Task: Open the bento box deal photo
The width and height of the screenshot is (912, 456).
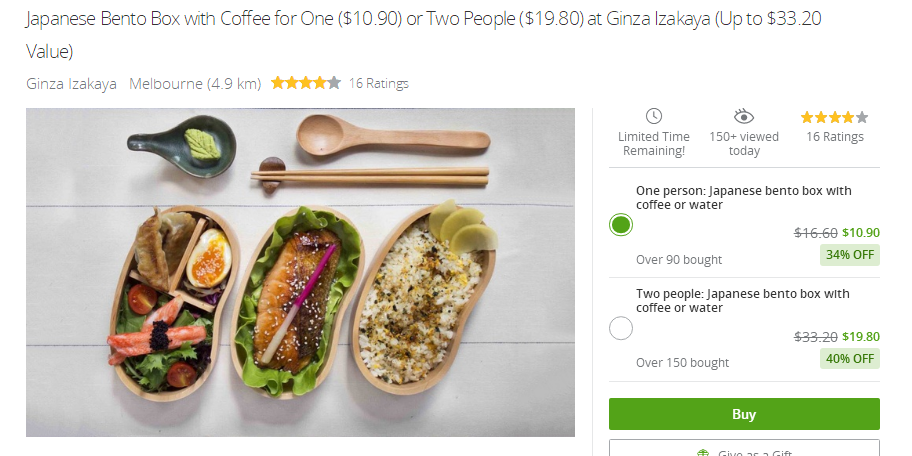Action: tap(300, 272)
